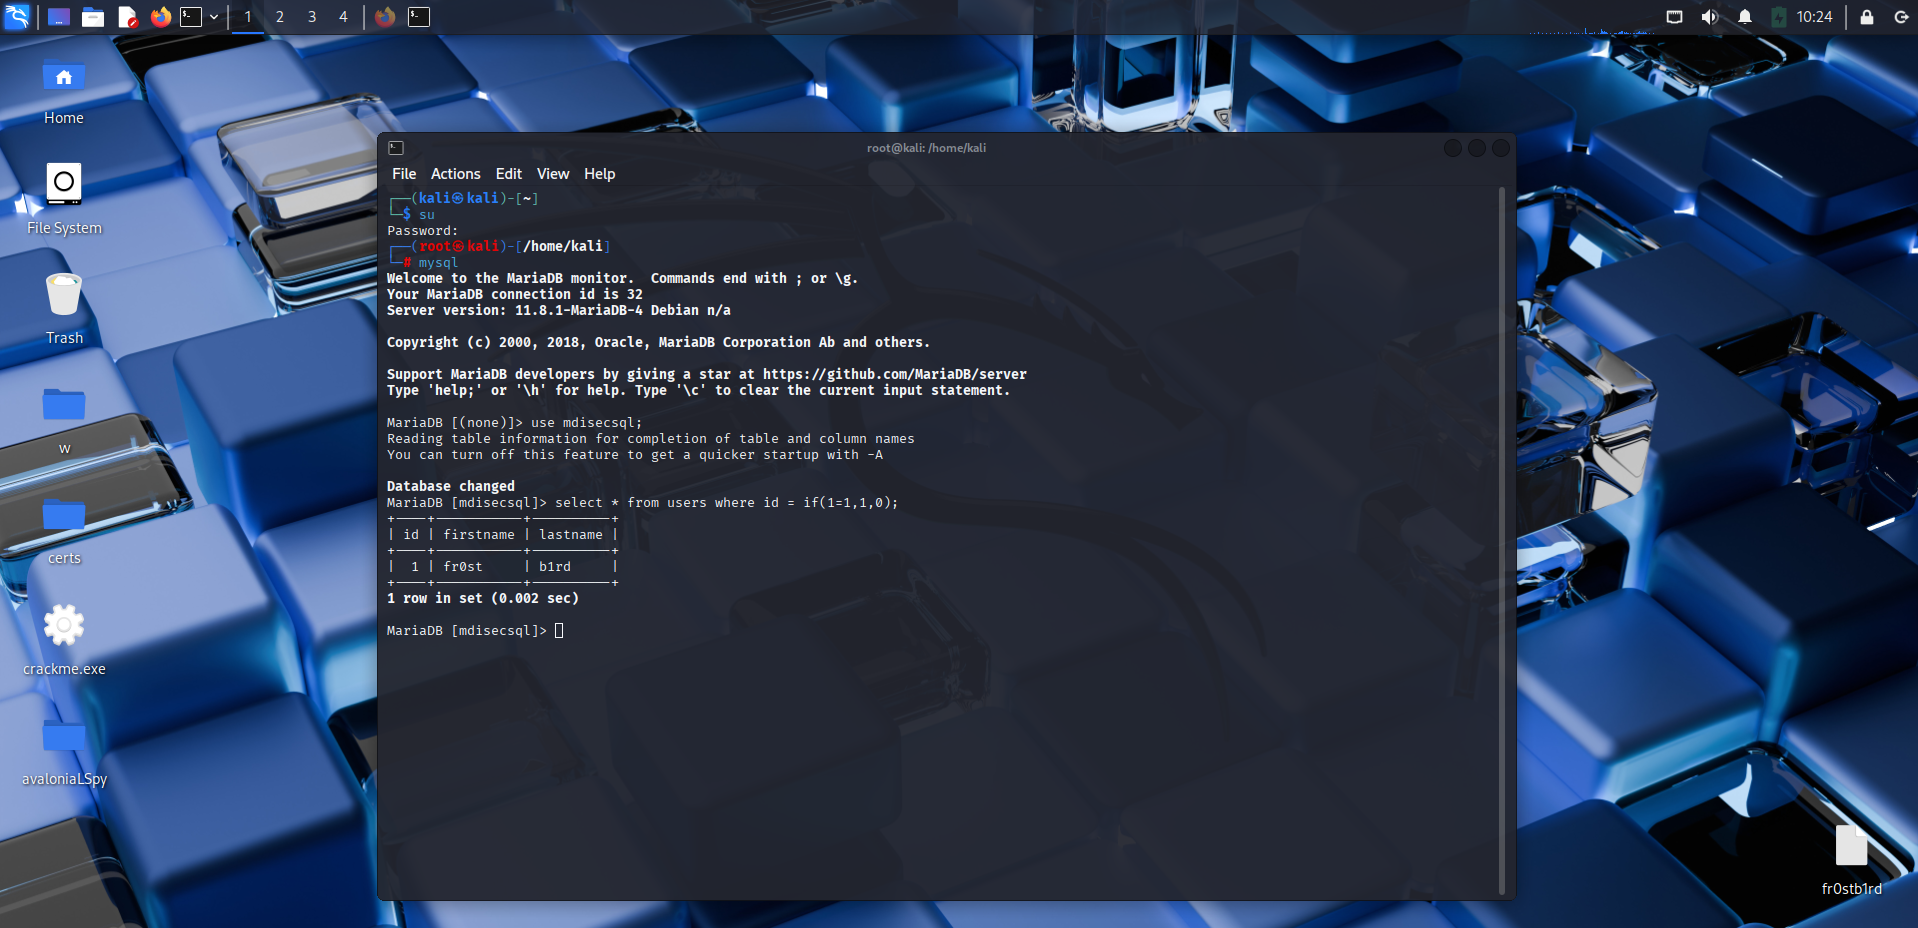
Task: Open the terminal's Actions menu
Action: pos(455,174)
